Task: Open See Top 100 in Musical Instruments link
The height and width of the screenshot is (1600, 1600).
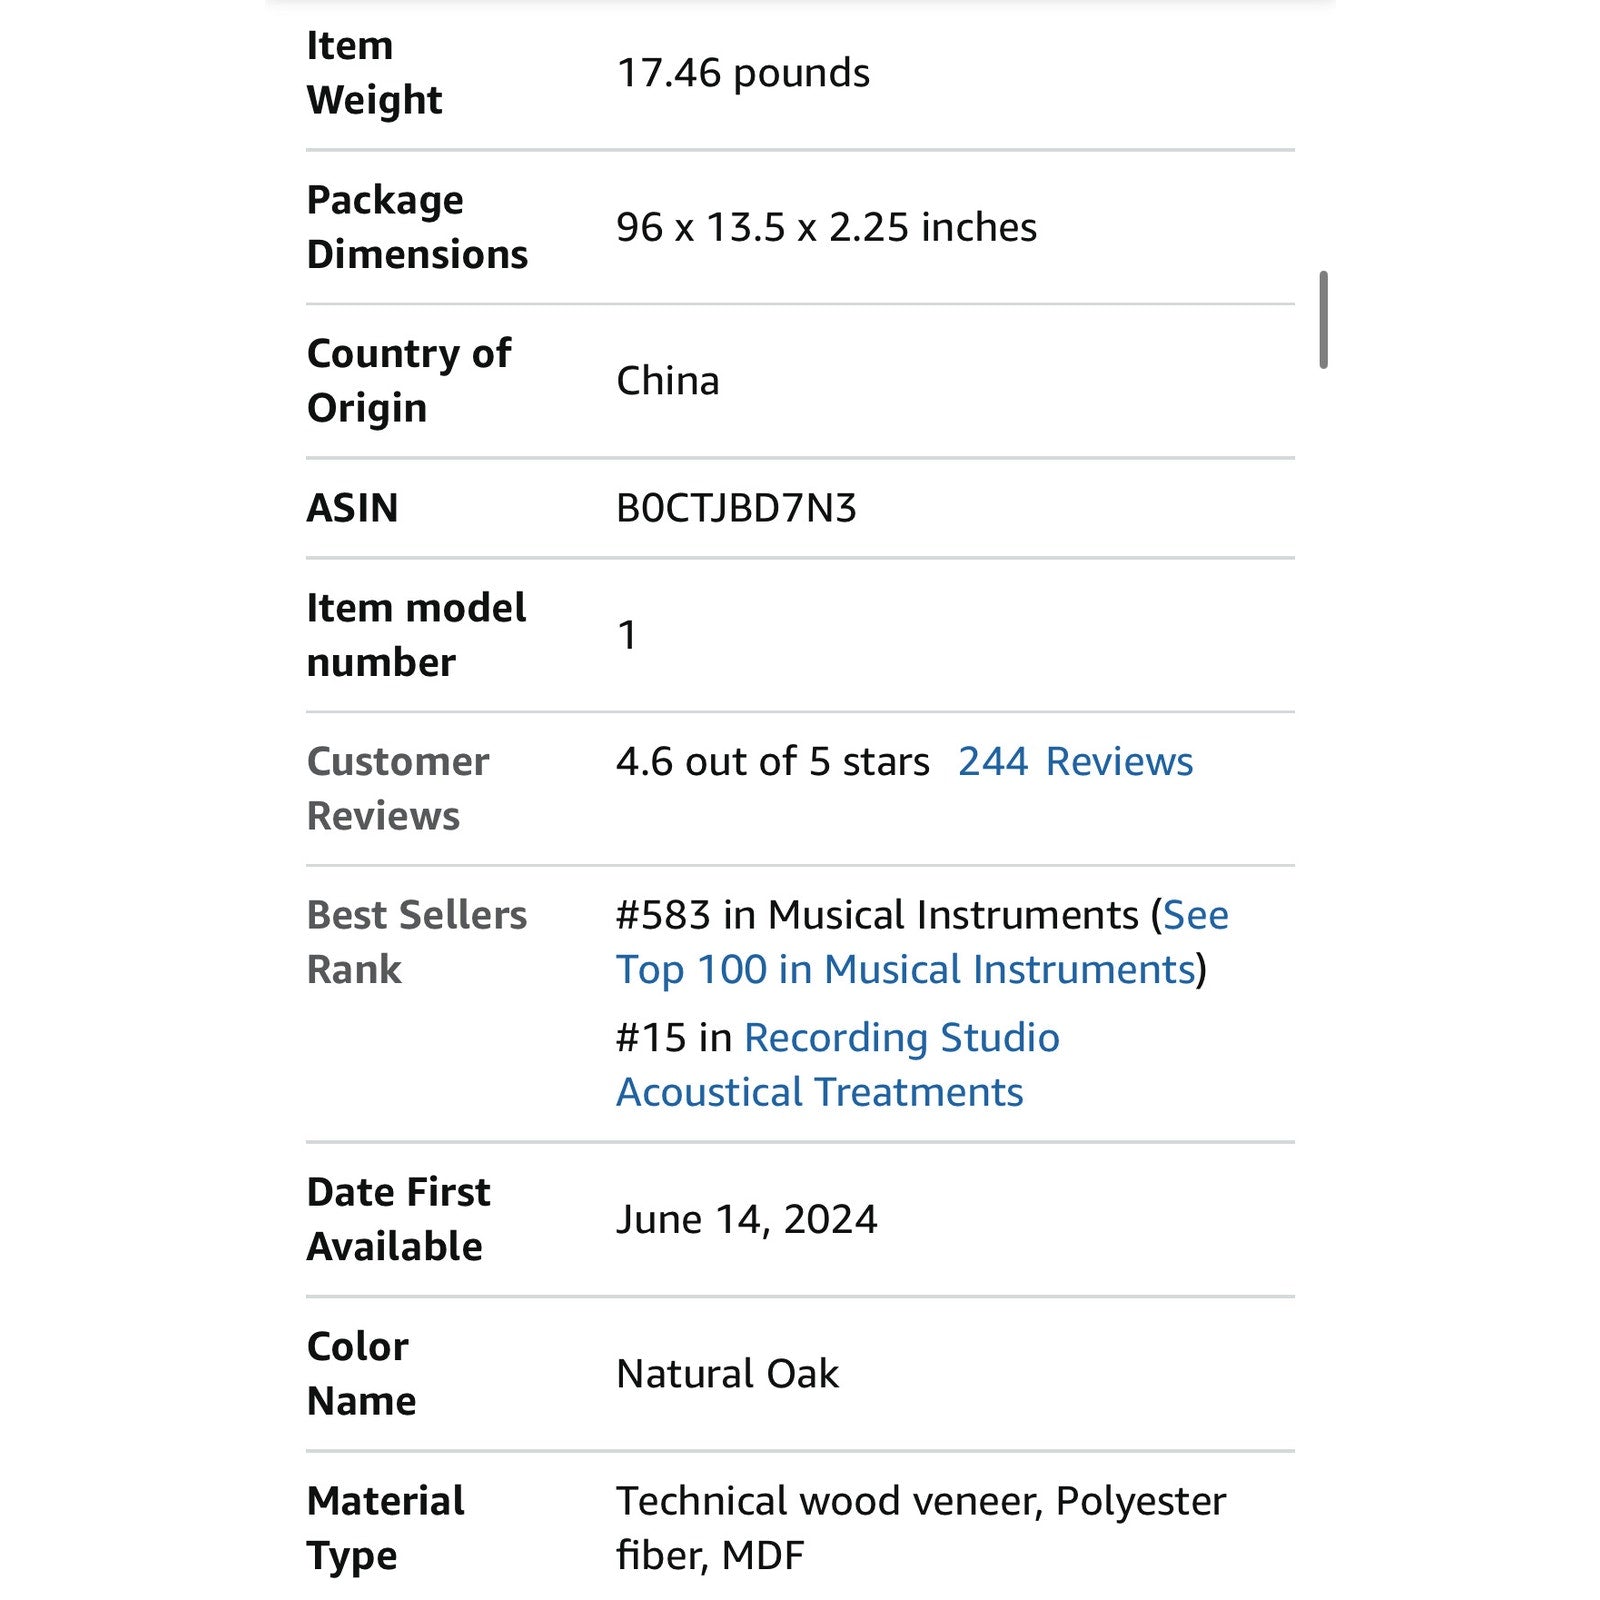Action: click(921, 943)
